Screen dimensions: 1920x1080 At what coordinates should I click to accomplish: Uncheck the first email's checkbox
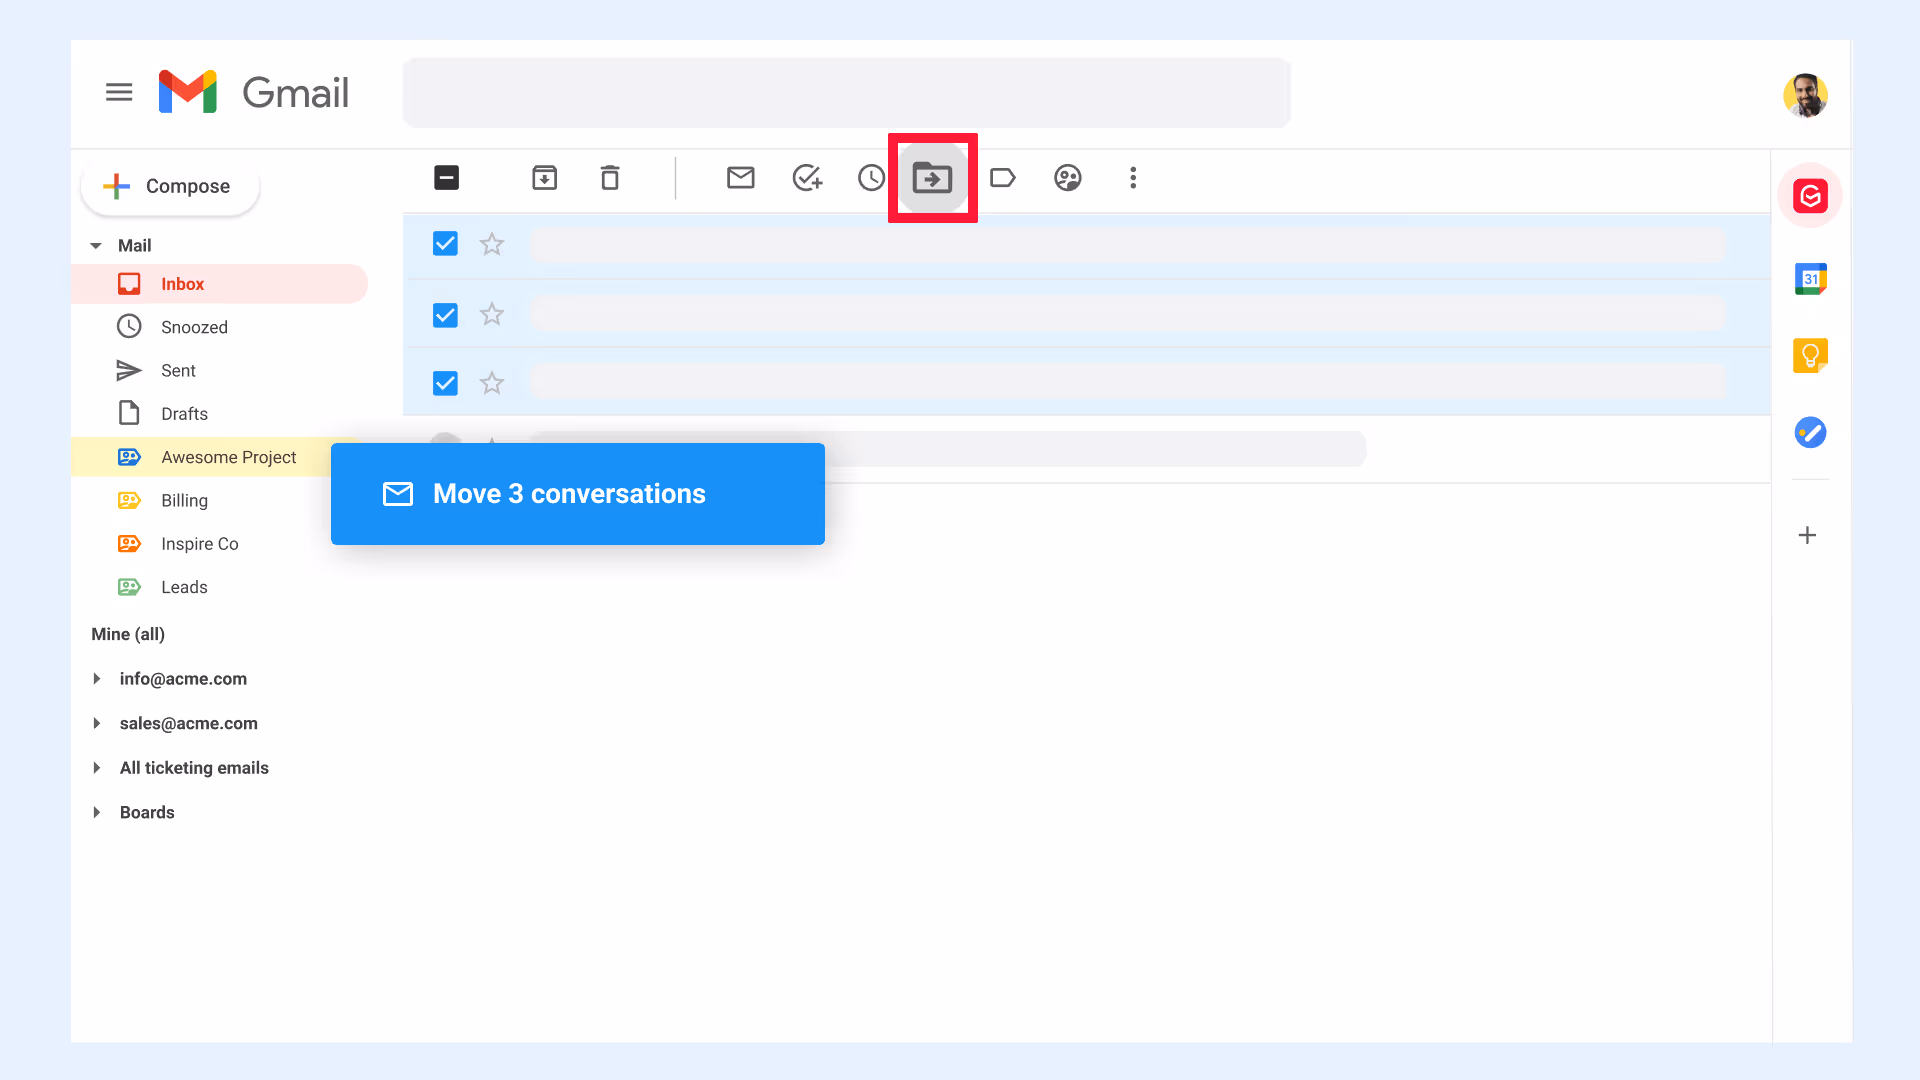(x=445, y=244)
